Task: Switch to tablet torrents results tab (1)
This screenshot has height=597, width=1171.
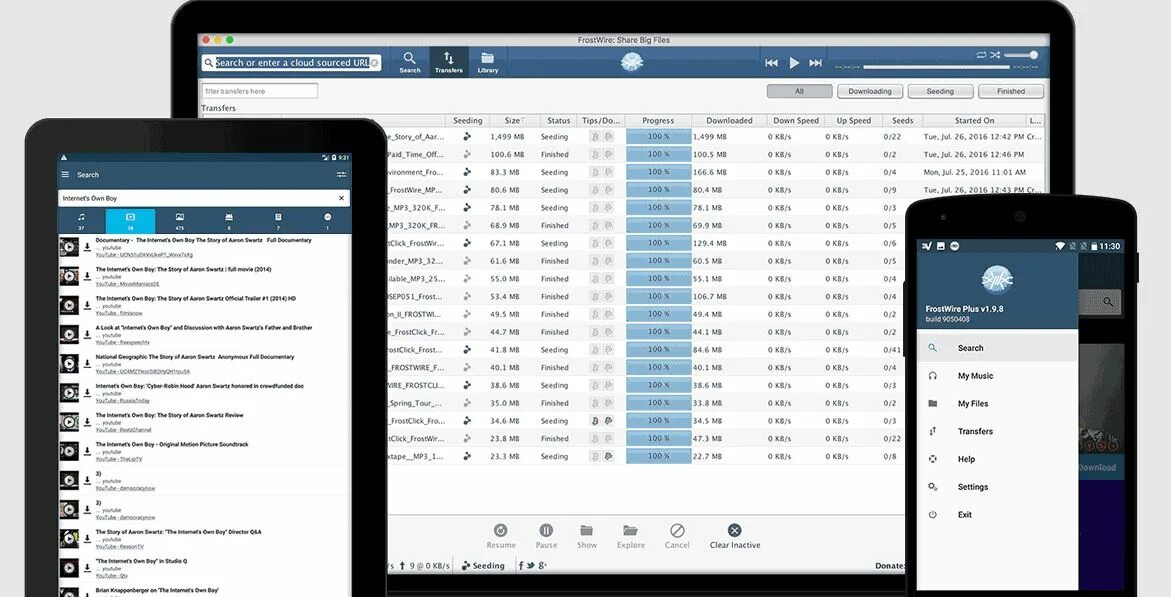Action: (x=327, y=221)
